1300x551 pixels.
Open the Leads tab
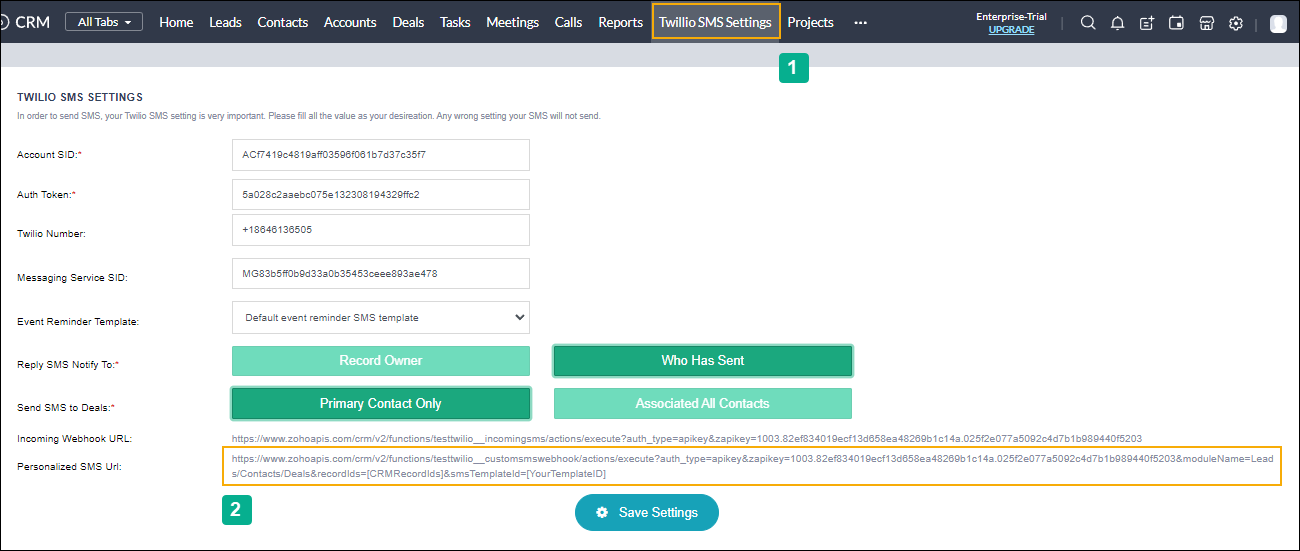[225, 22]
